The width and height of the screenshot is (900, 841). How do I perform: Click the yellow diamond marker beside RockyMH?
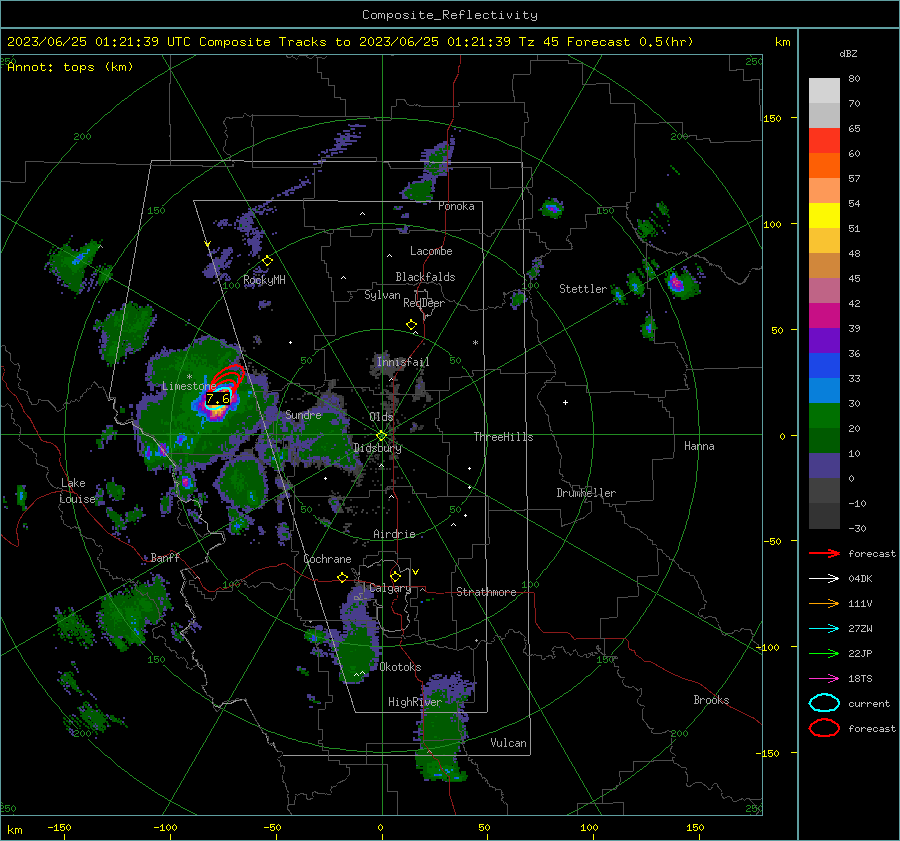click(267, 261)
